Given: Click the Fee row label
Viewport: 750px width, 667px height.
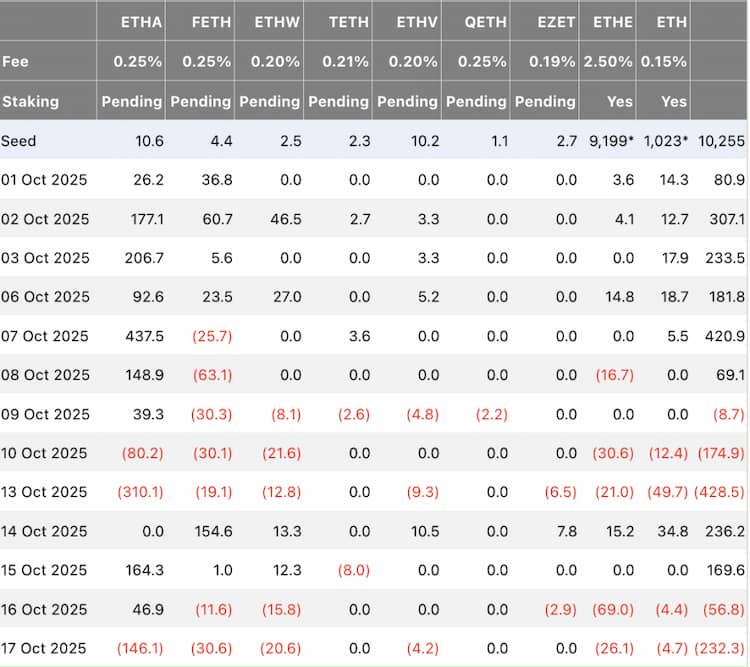Looking at the screenshot, I should point(15,61).
